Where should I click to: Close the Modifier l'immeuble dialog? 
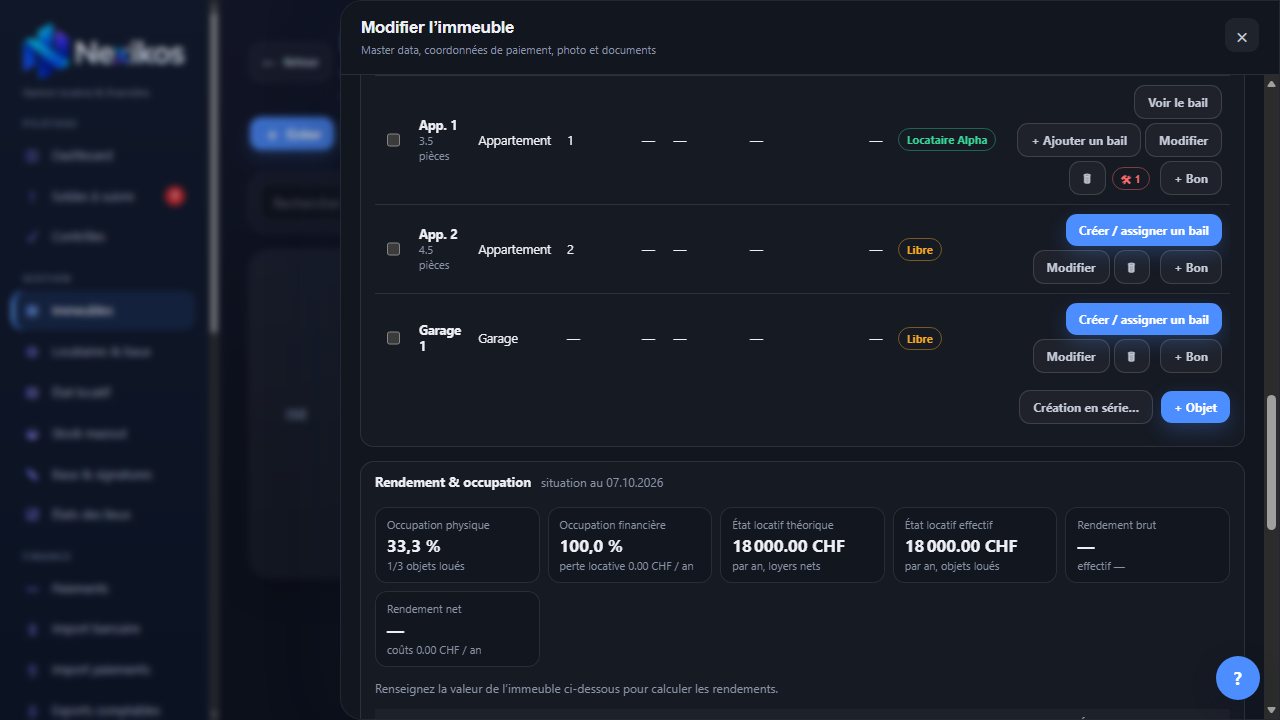tap(1242, 37)
